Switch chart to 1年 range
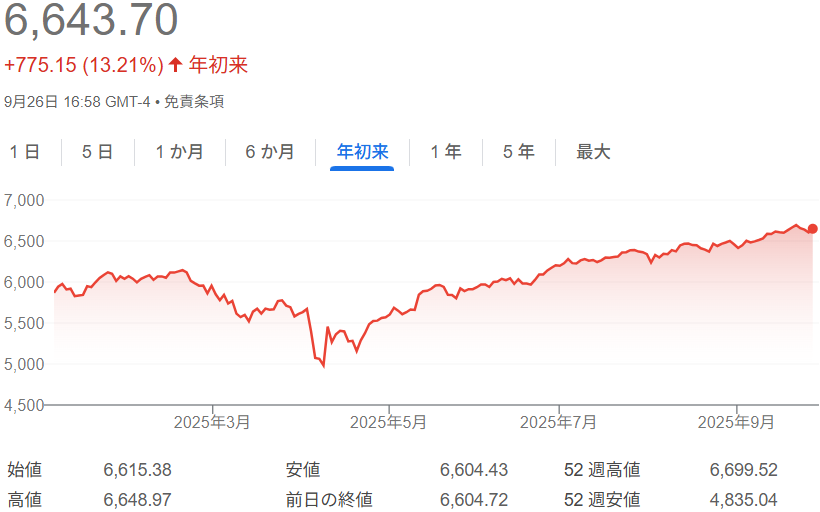820x512 pixels. (446, 152)
